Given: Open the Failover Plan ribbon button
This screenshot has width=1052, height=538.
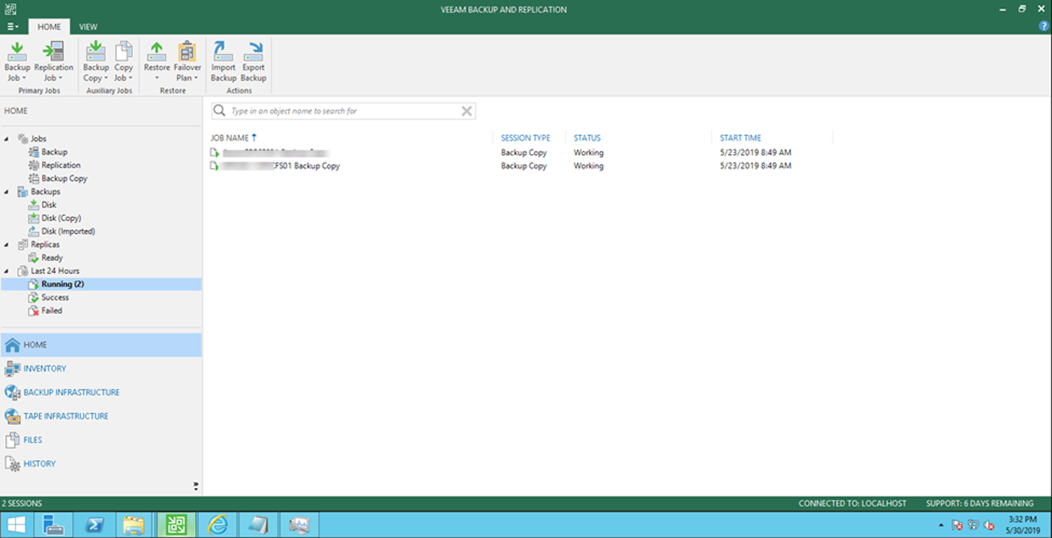Looking at the screenshot, I should [187, 62].
